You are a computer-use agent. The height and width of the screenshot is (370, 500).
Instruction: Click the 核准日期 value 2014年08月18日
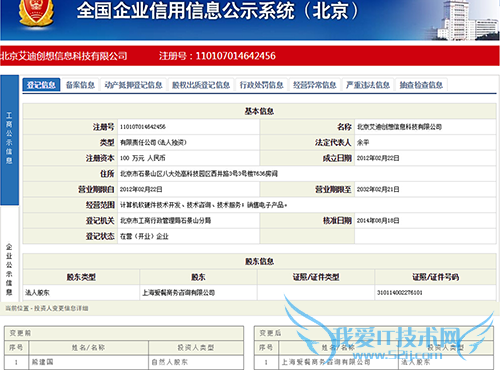click(x=378, y=221)
